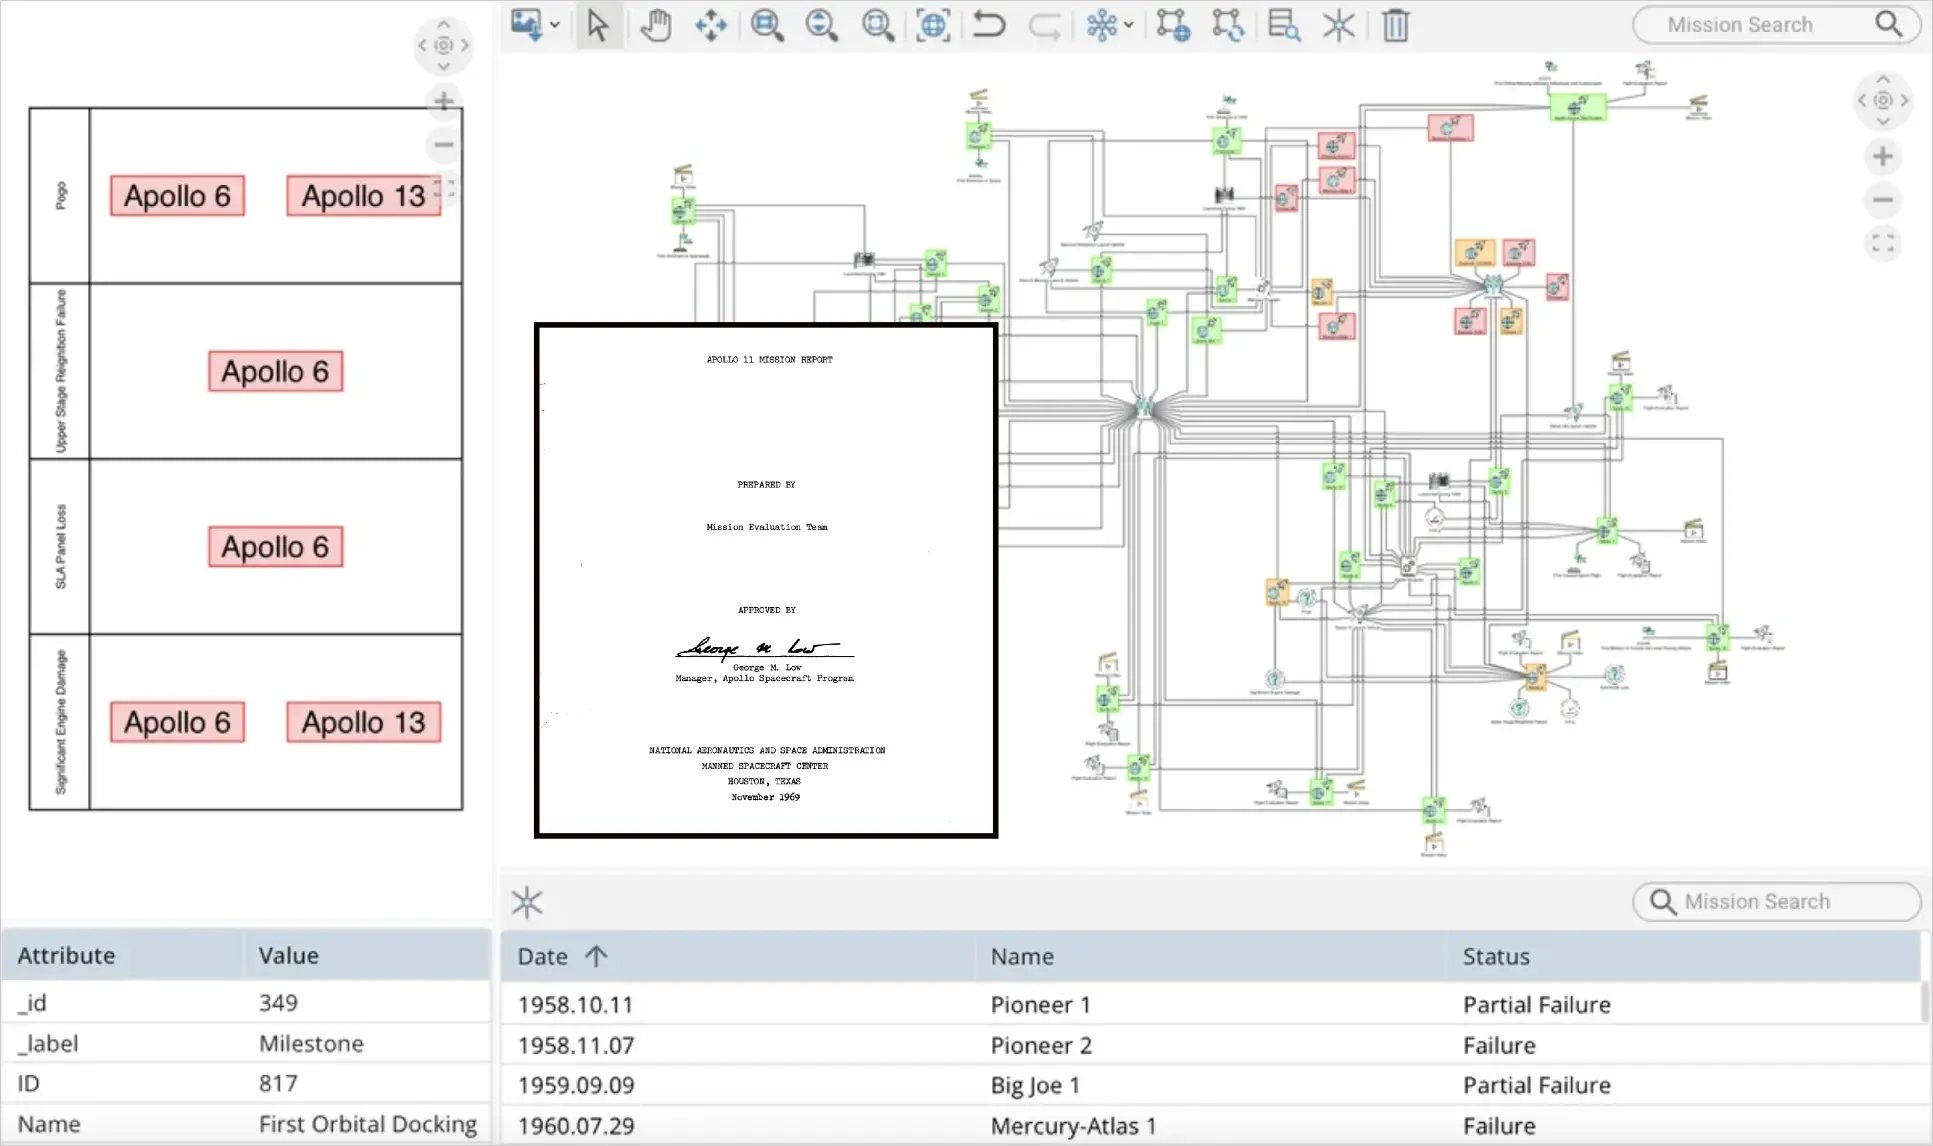The image size is (1933, 1146).
Task: Click the First Orbital Docking value
Action: (x=368, y=1124)
